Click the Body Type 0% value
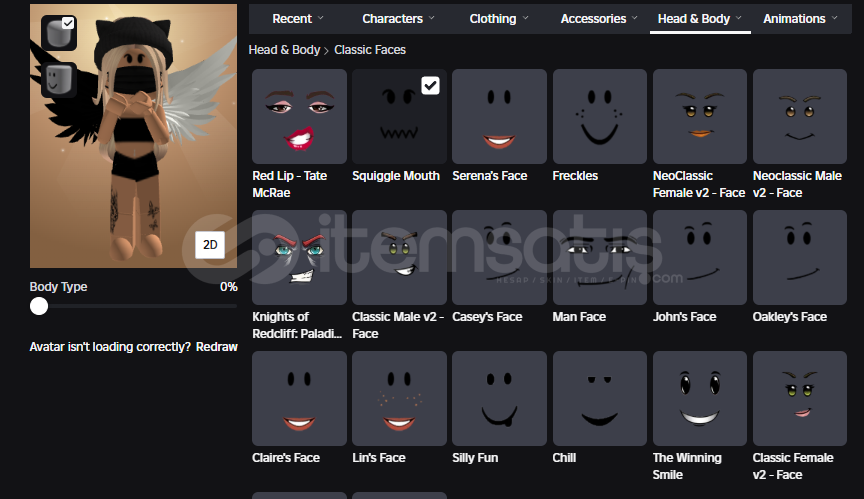The height and width of the screenshot is (499, 864). [229, 286]
